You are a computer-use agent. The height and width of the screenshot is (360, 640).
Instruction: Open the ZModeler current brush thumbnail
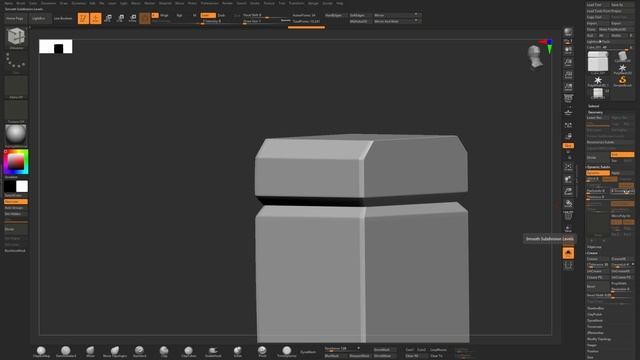tap(16, 38)
